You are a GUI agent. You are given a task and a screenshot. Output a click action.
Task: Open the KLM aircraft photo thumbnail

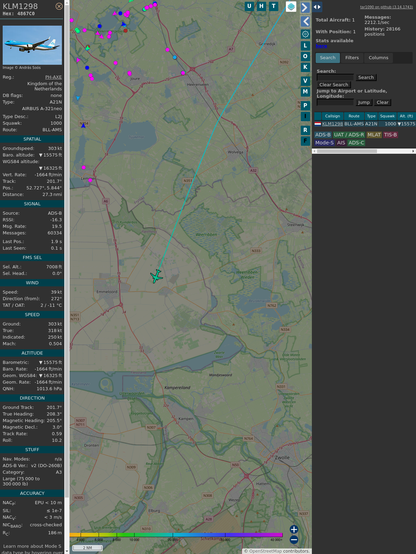click(32, 45)
